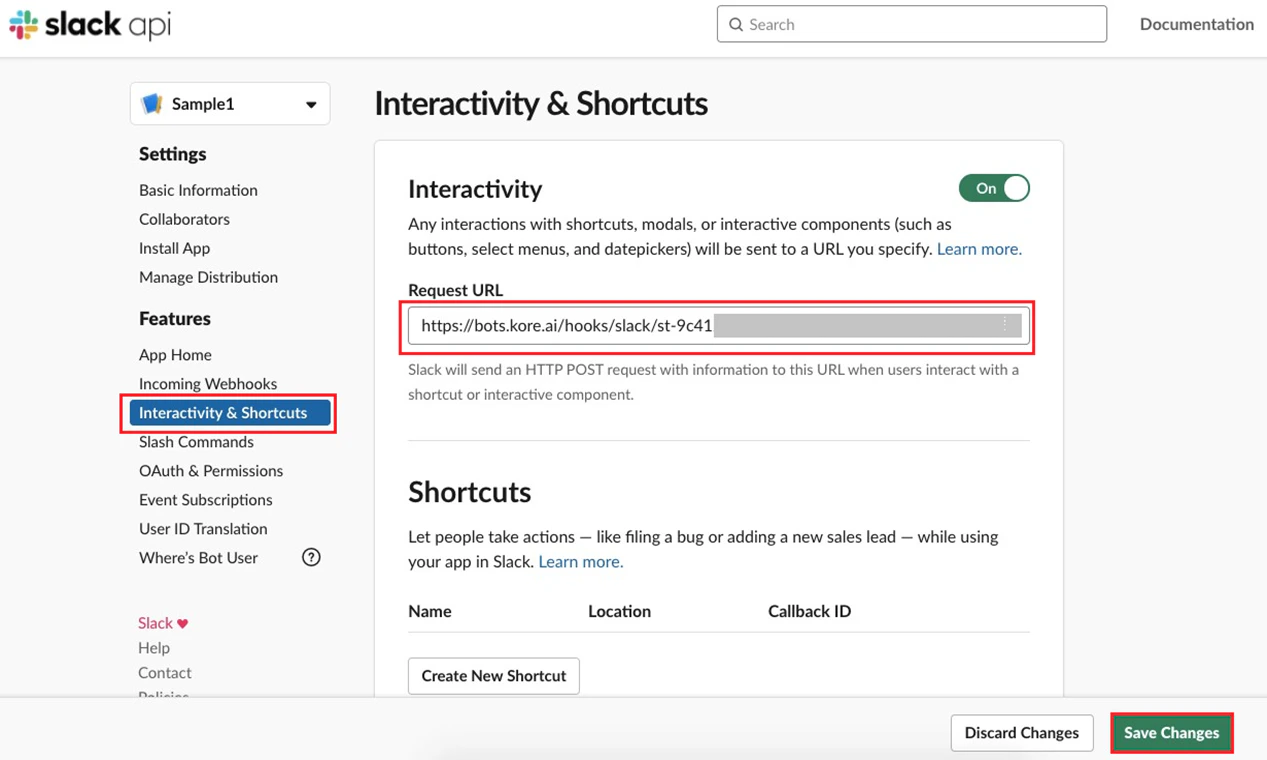Navigate to Event Subscriptions
This screenshot has width=1267, height=760.
[x=205, y=499]
